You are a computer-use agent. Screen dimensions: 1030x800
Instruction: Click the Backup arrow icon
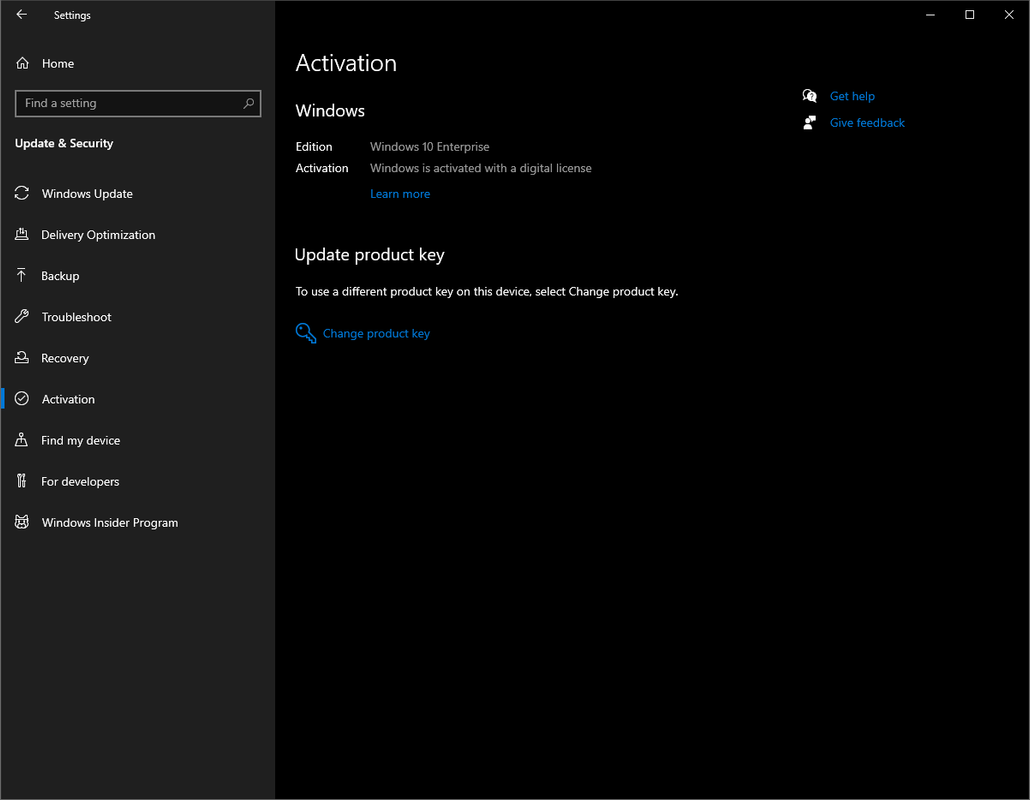21,275
